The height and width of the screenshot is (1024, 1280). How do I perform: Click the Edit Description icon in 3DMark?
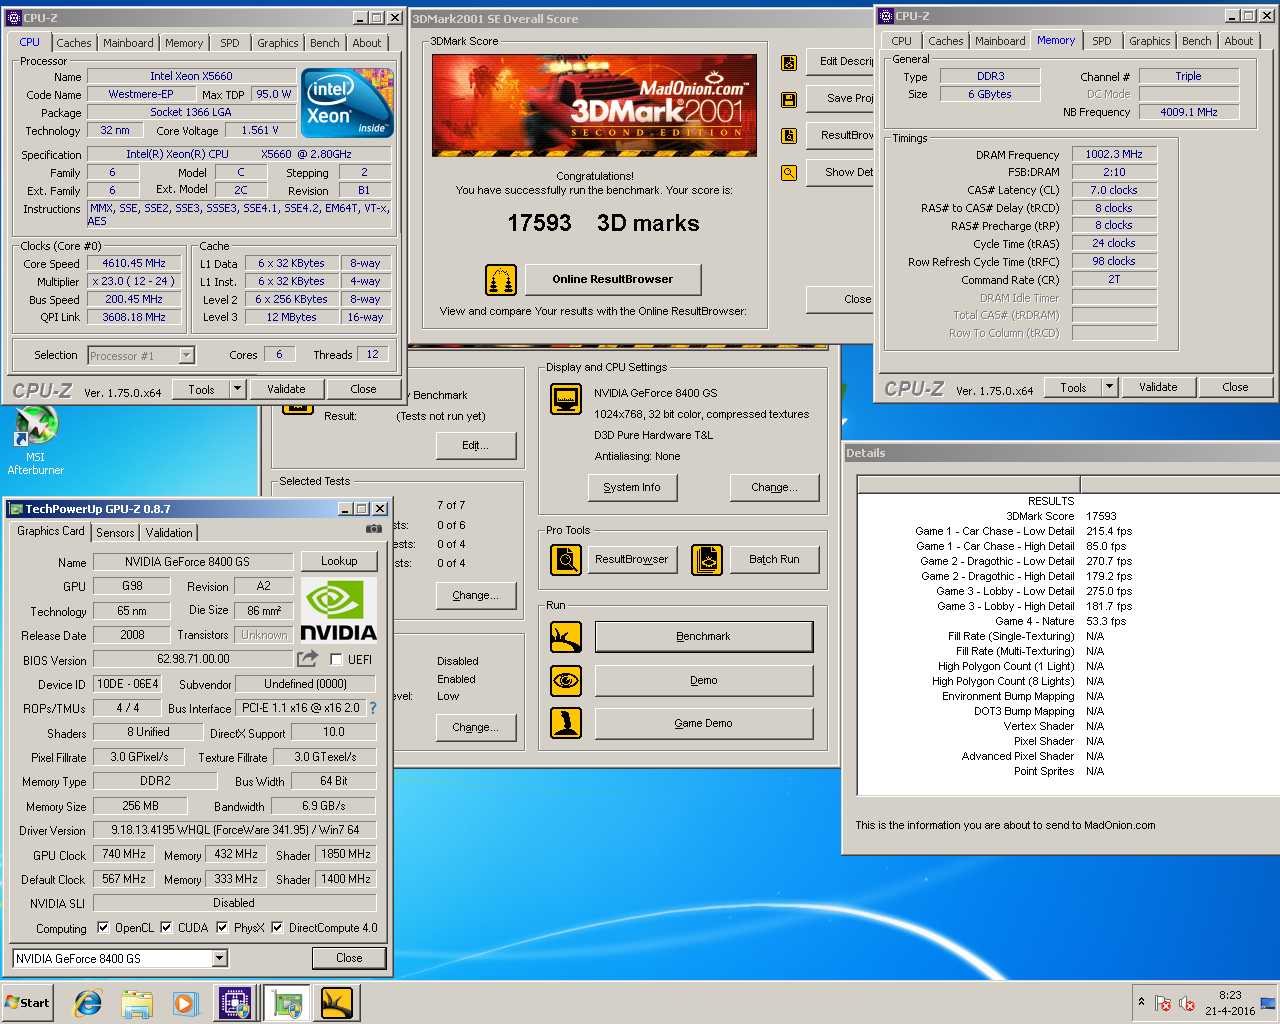789,63
